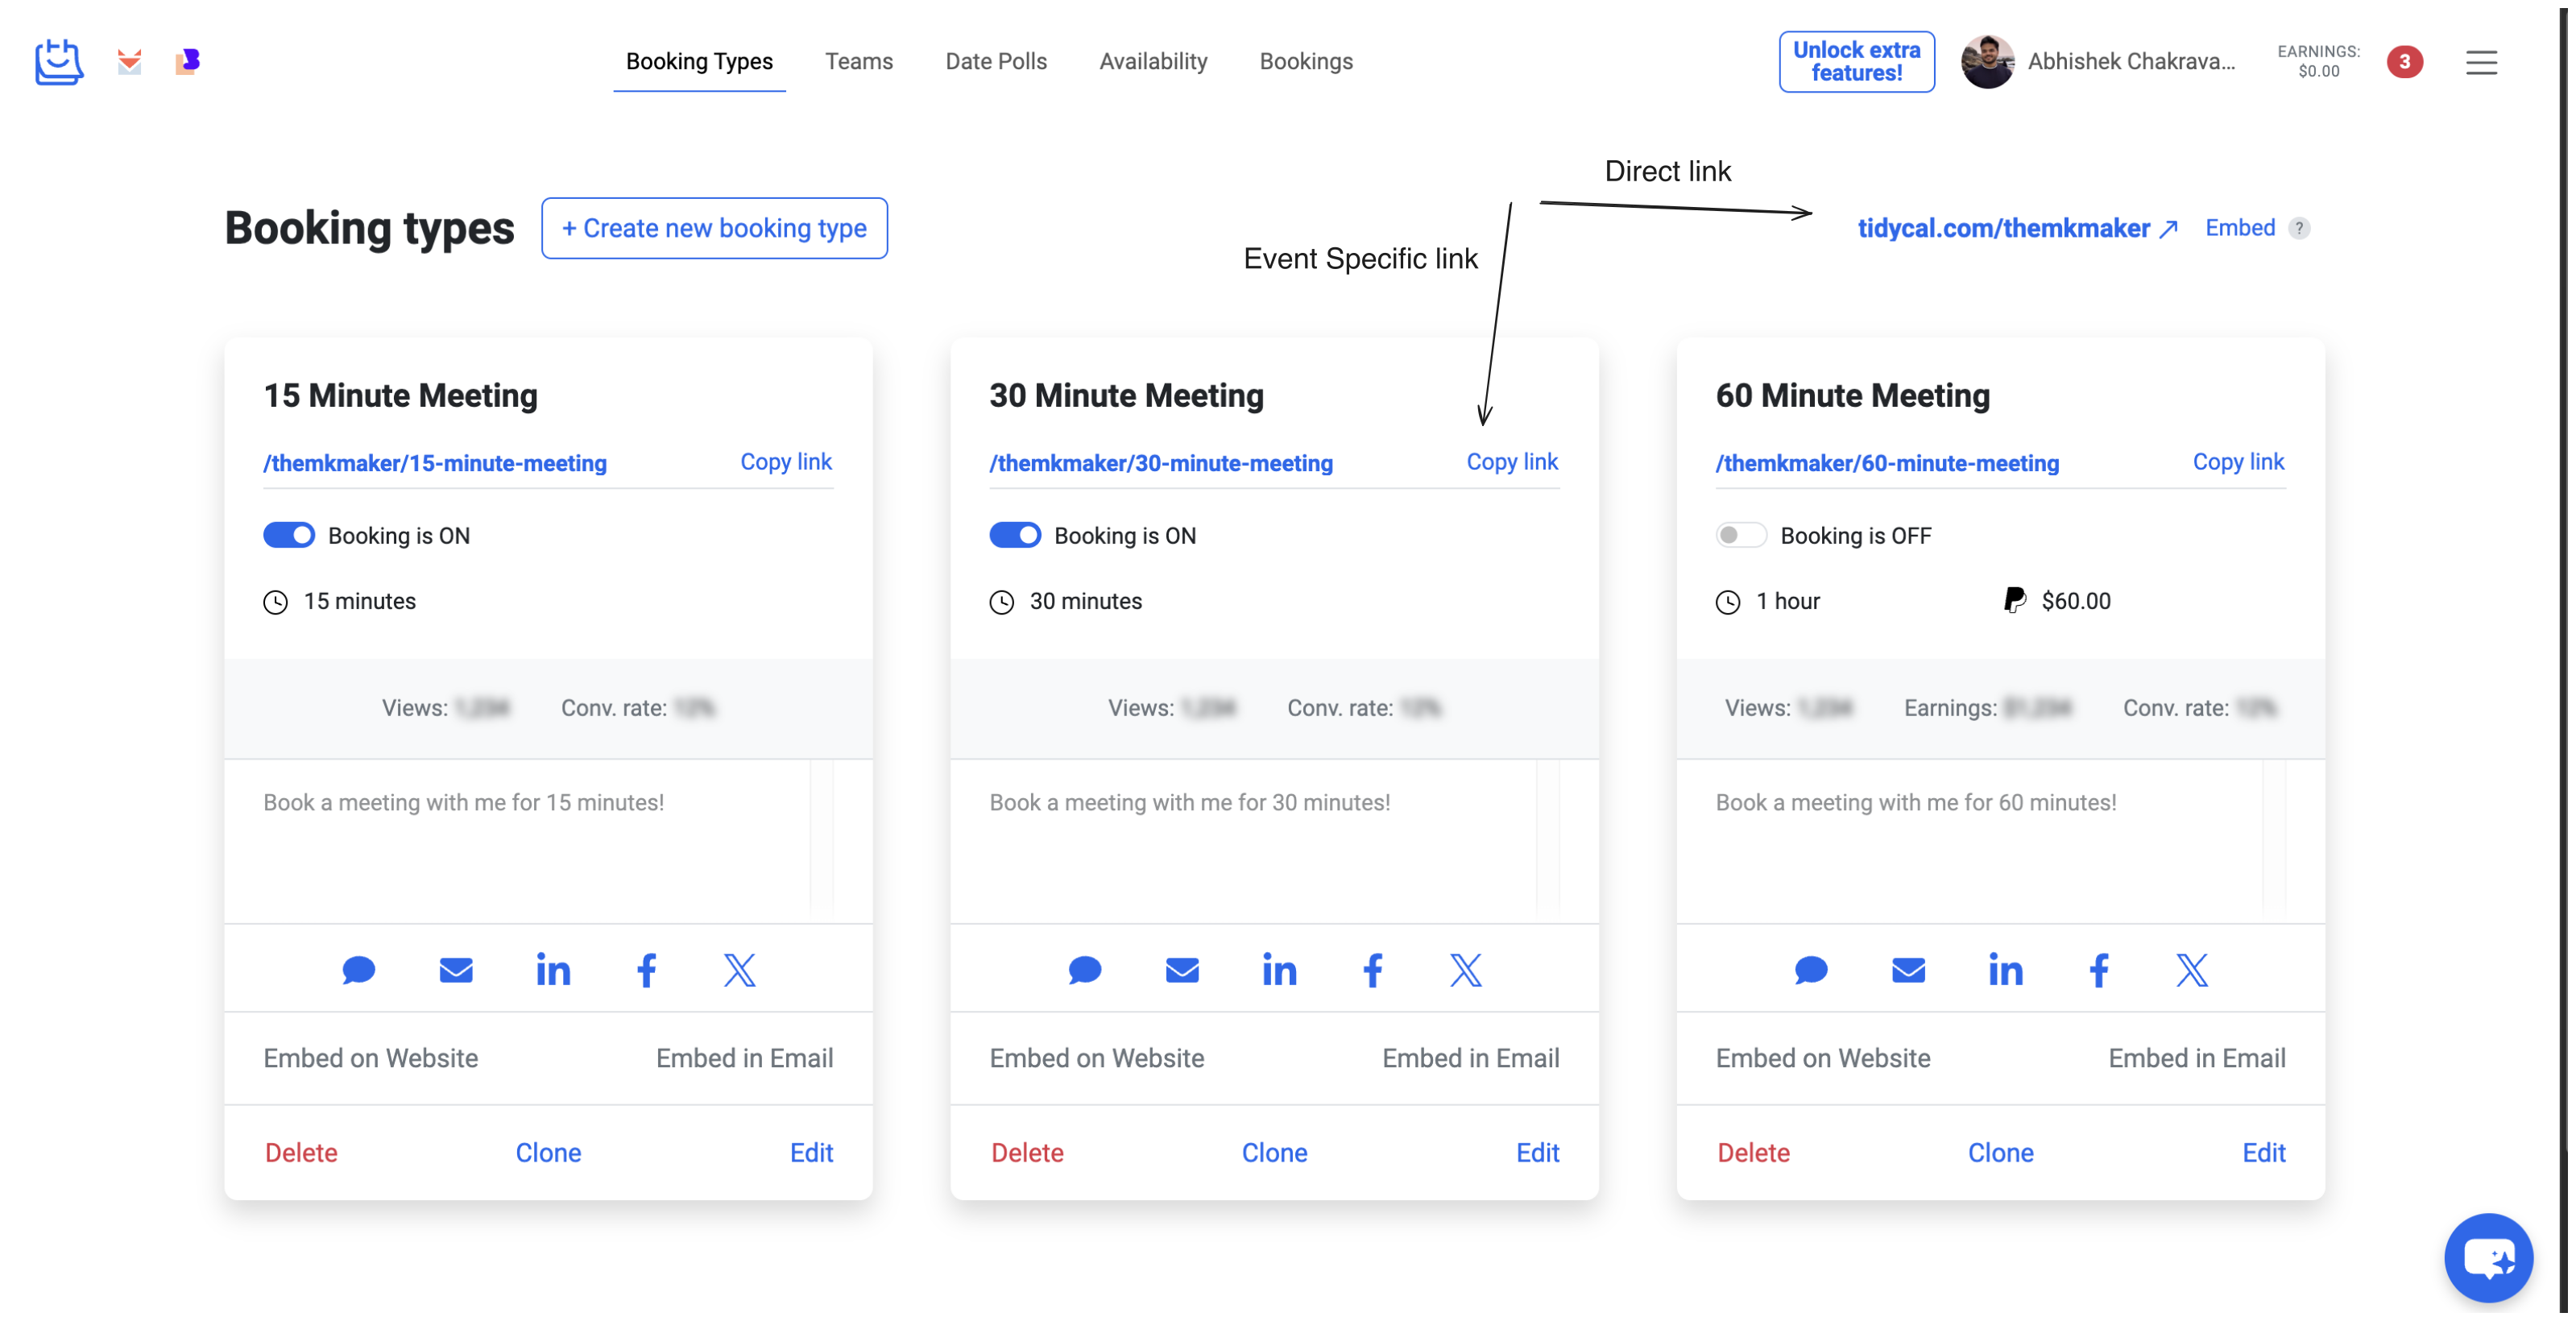
Task: Open /themkmaker/60-minute-meeting link
Action: 1887,463
